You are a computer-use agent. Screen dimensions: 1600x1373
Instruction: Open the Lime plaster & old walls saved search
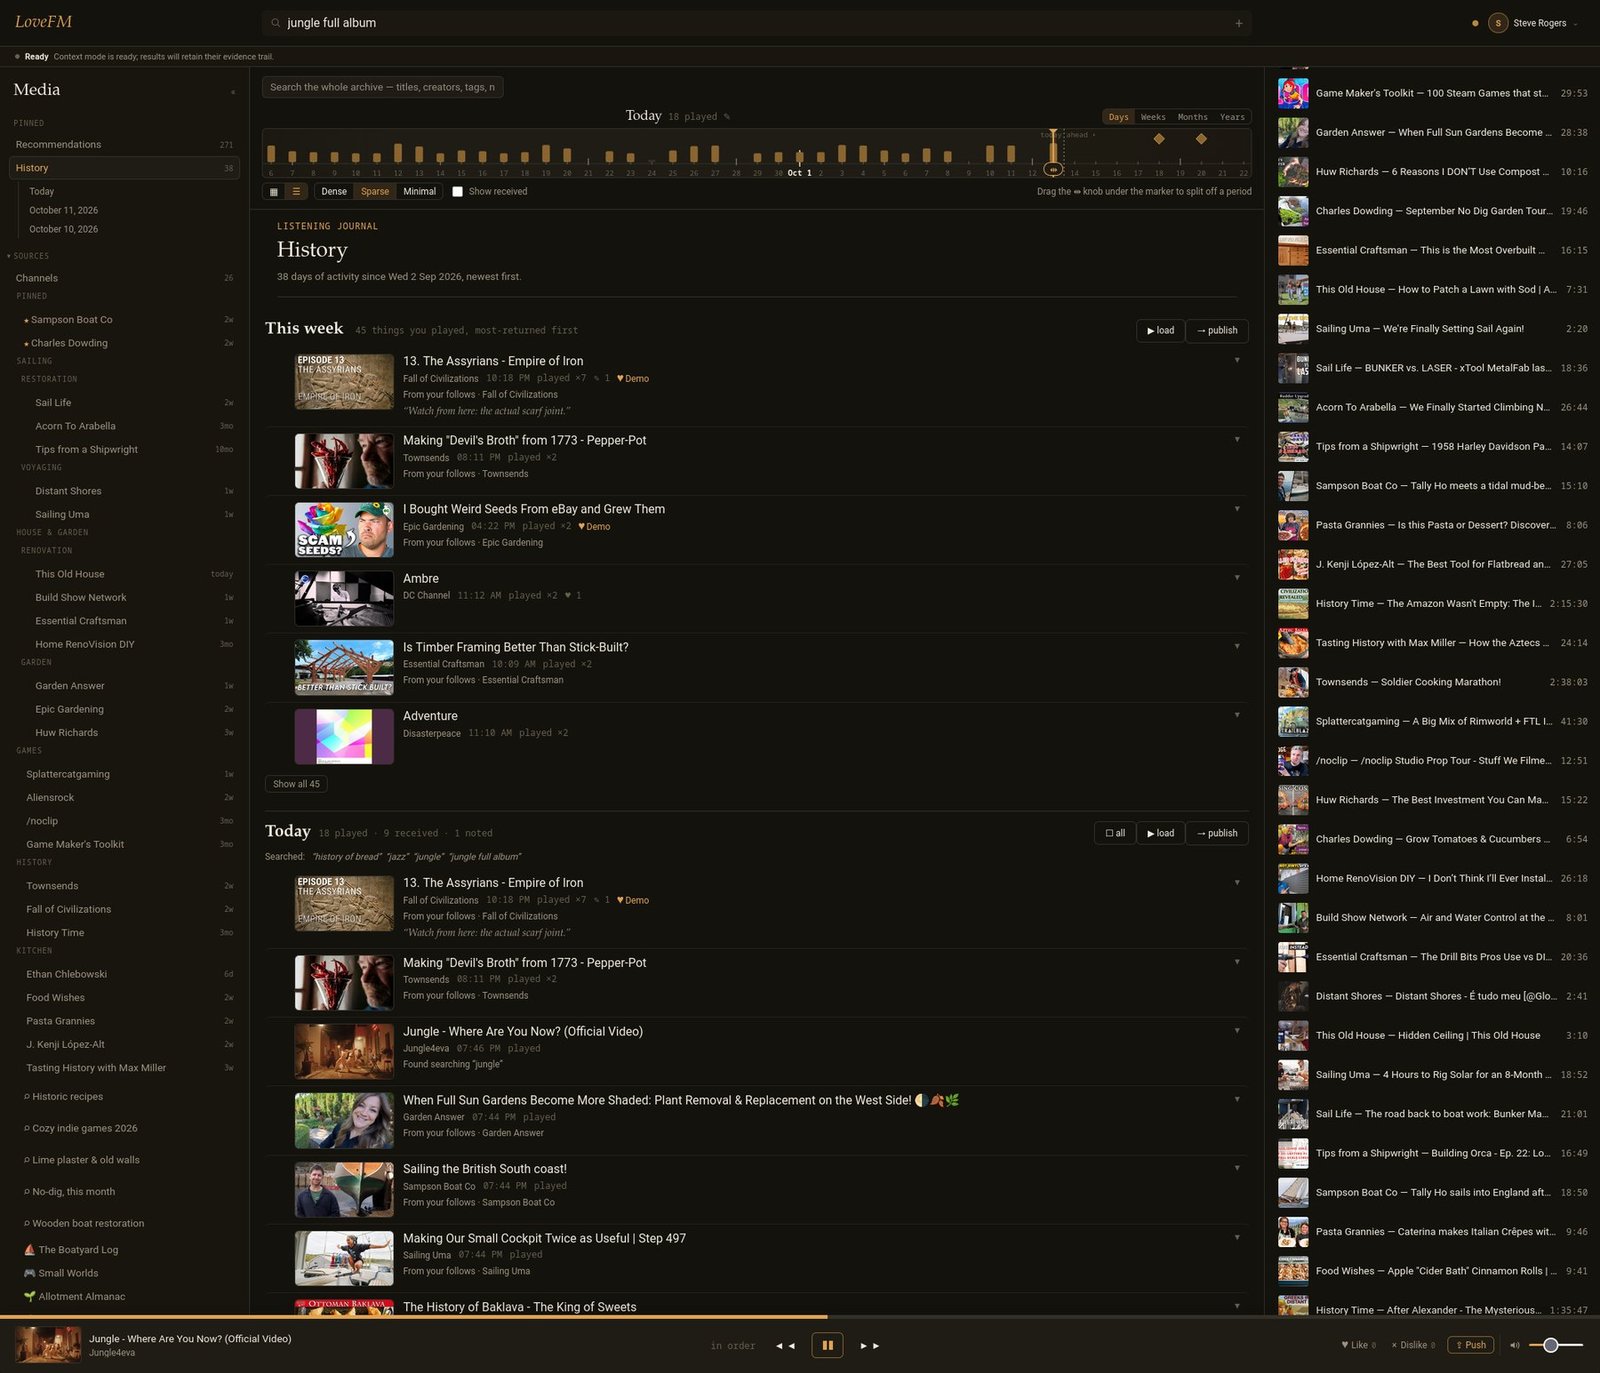pos(85,1160)
